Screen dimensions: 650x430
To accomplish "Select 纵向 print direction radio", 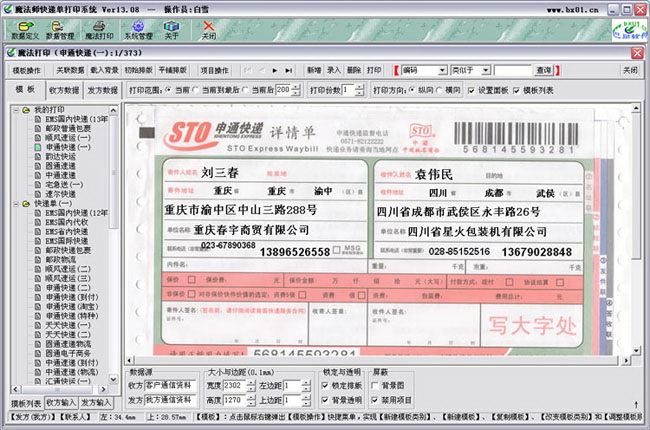I will click(x=412, y=90).
